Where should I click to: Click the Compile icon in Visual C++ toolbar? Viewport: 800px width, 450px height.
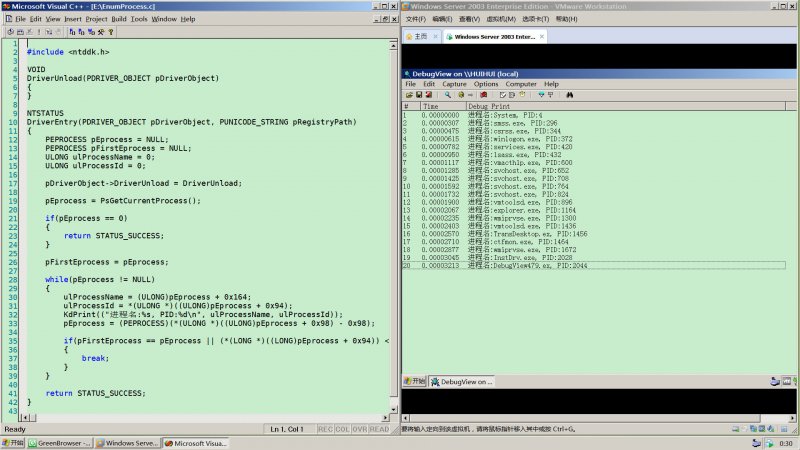10,32
